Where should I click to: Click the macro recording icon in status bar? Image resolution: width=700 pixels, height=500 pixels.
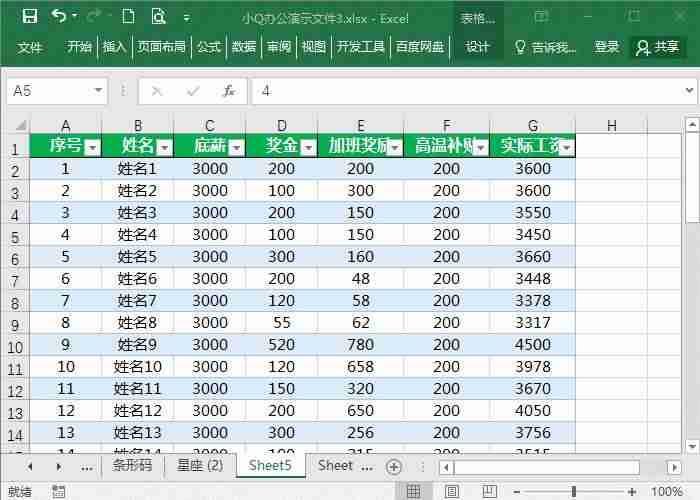58,491
